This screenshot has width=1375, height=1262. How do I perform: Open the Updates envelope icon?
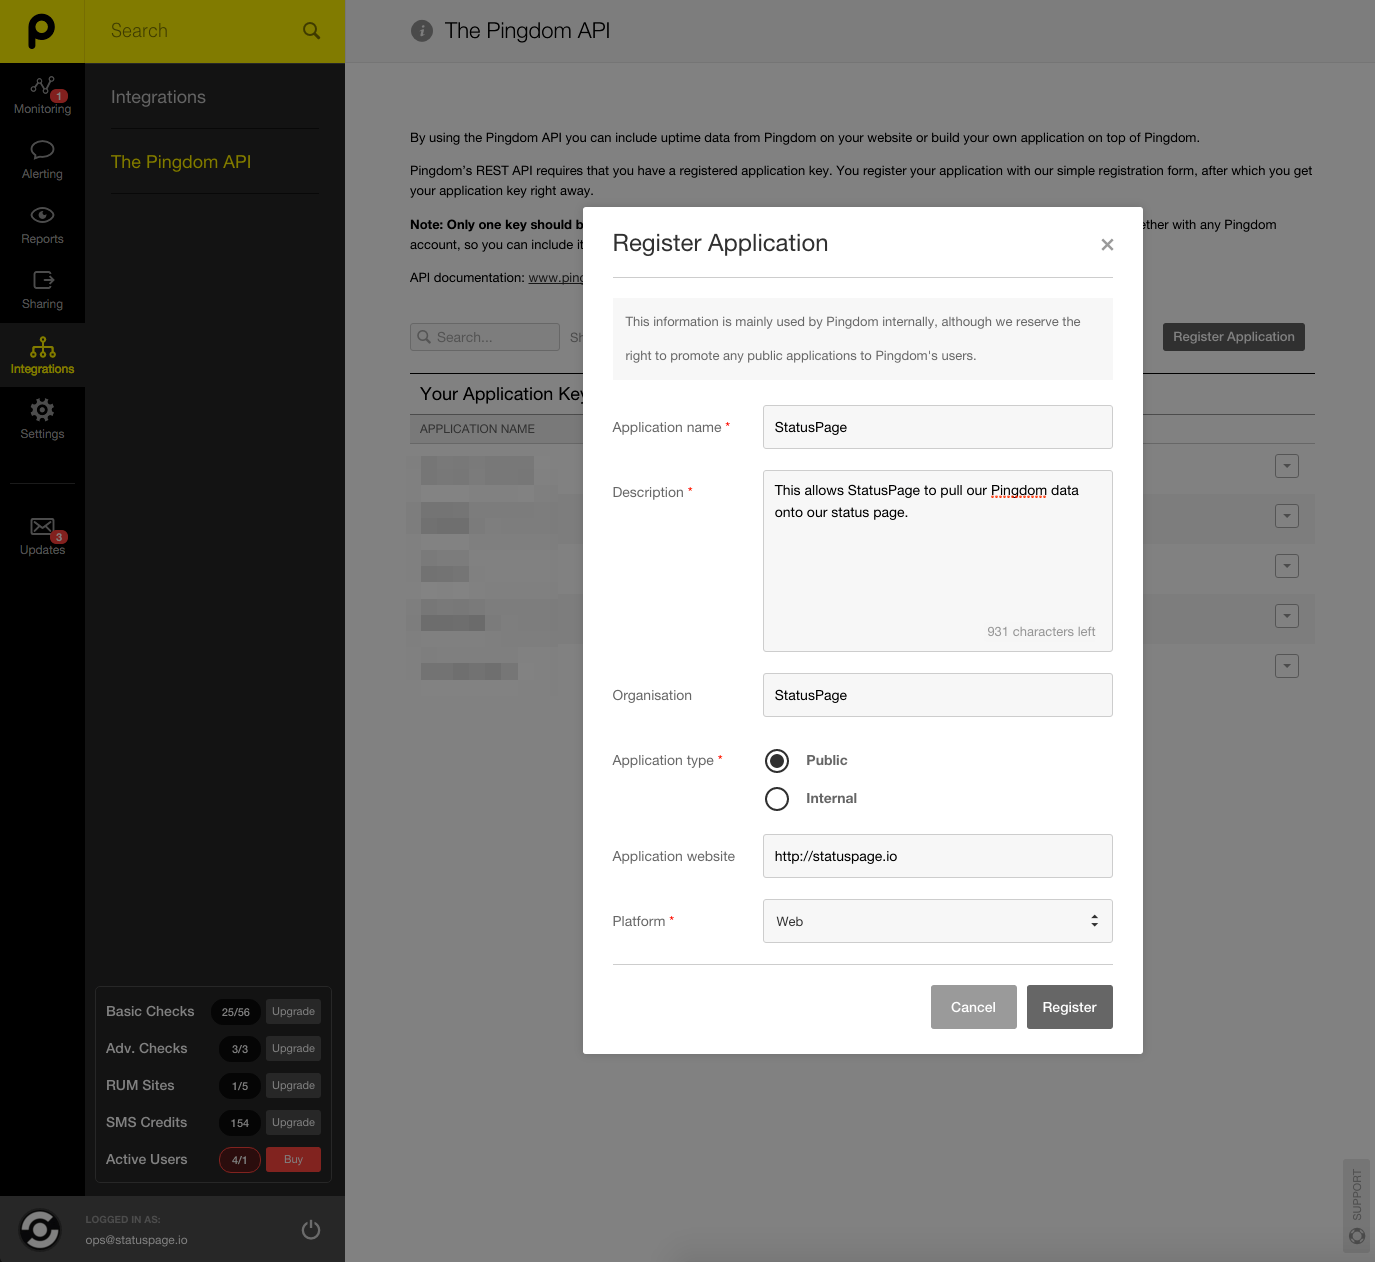[x=42, y=527]
